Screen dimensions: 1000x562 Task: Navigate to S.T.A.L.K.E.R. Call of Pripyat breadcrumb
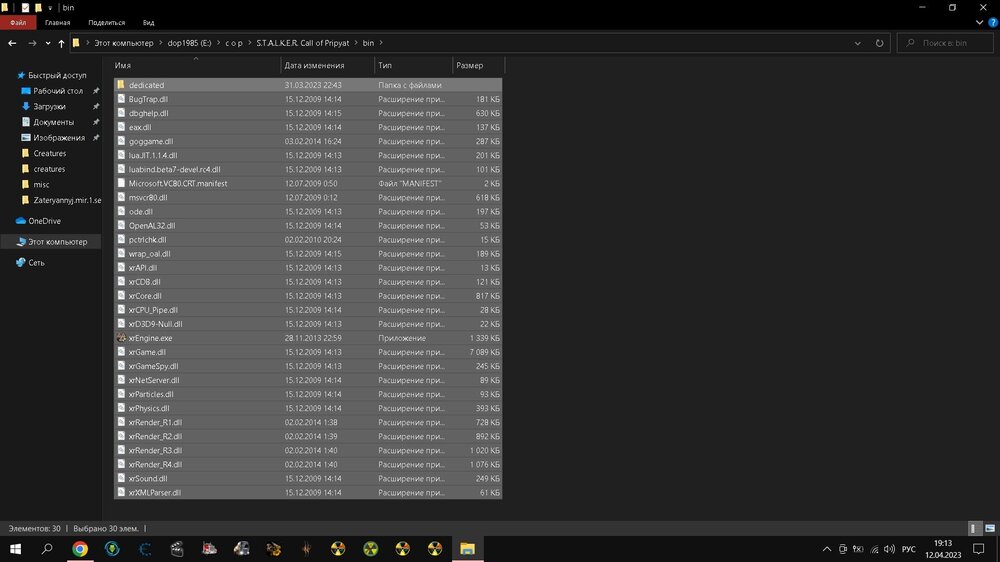click(303, 43)
